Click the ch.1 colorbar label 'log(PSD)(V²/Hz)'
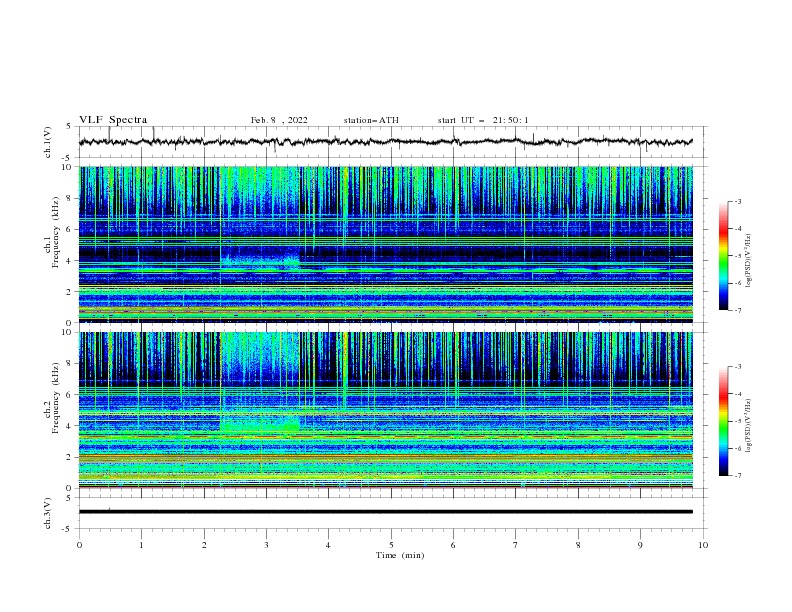The width and height of the screenshot is (792, 612). [x=749, y=261]
